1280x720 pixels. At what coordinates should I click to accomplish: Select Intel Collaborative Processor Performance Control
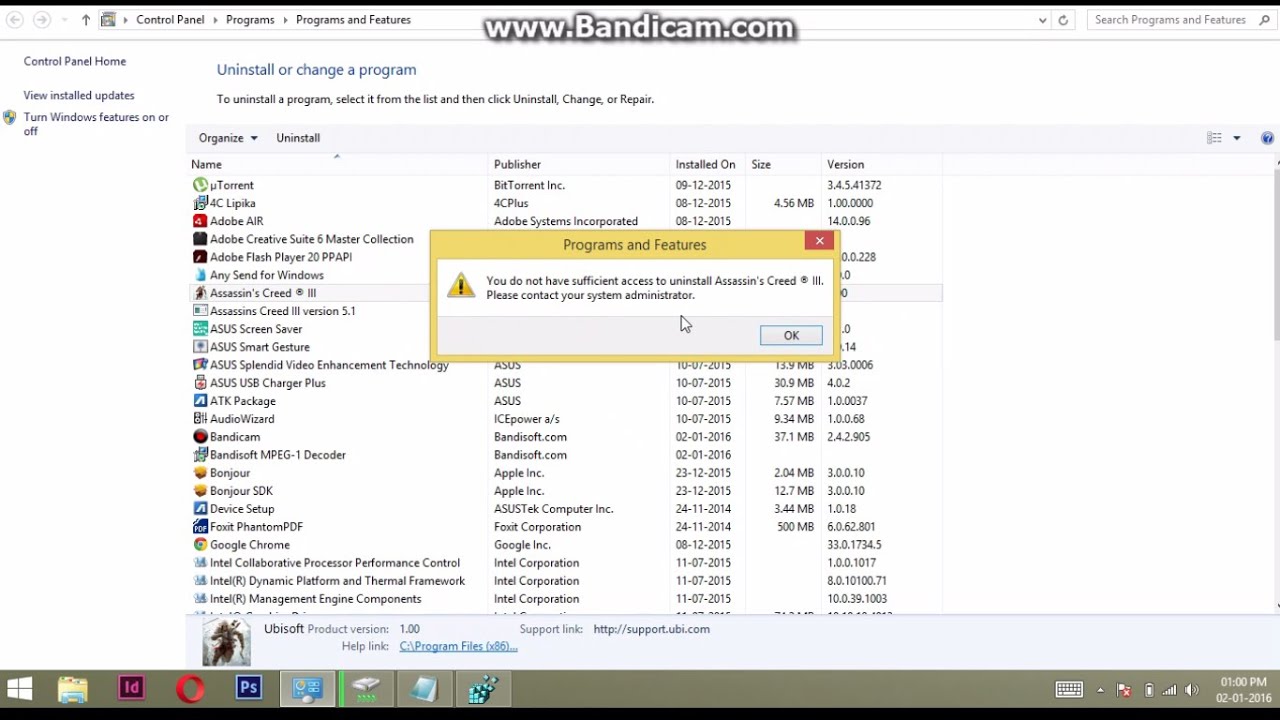[565, 563]
